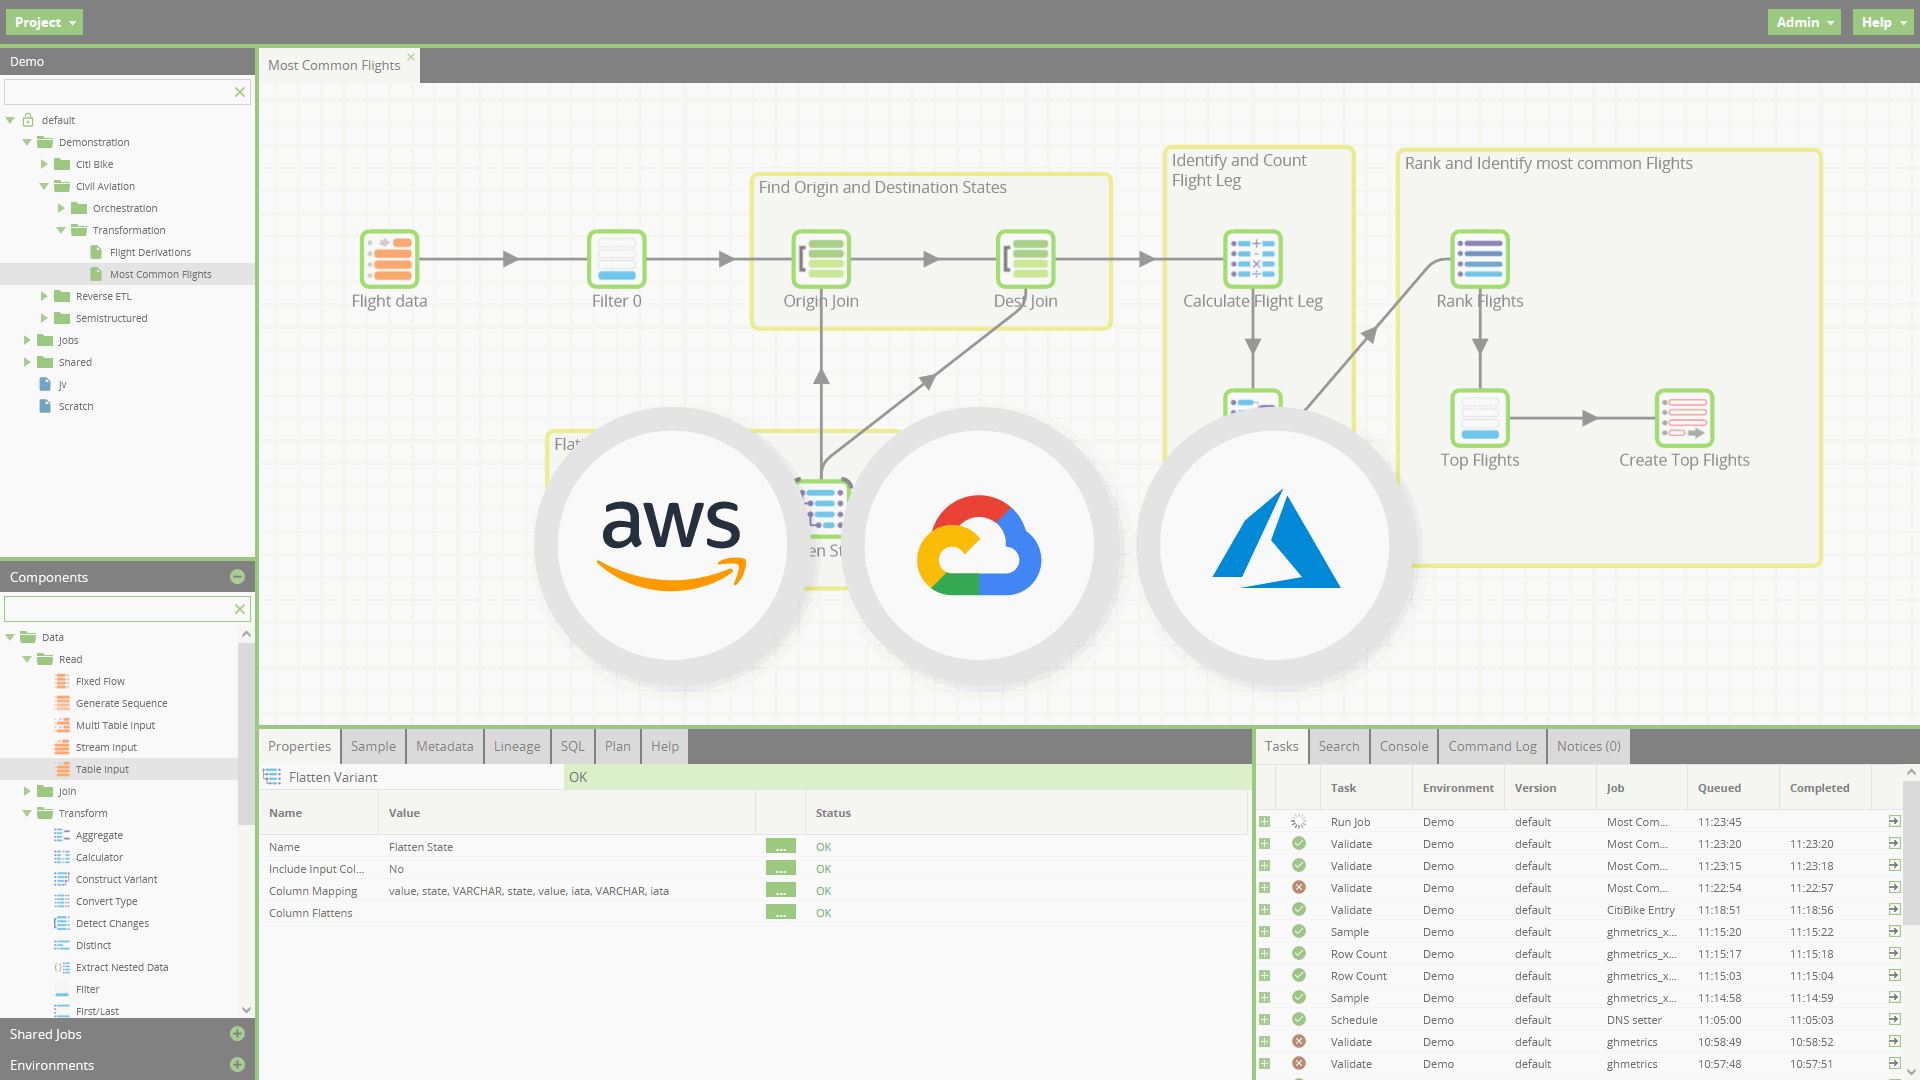Click the Create Top Flights node

coord(1684,418)
